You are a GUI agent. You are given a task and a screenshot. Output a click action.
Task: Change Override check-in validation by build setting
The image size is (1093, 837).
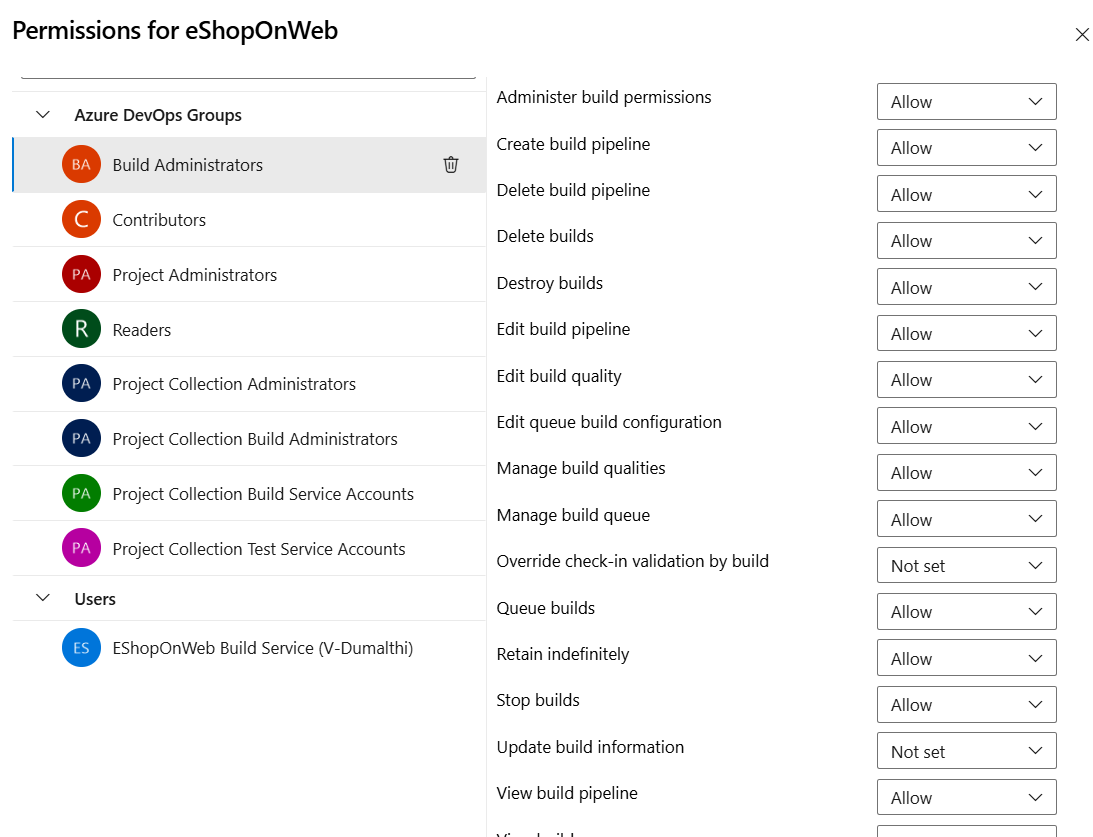pyautogui.click(x=966, y=565)
